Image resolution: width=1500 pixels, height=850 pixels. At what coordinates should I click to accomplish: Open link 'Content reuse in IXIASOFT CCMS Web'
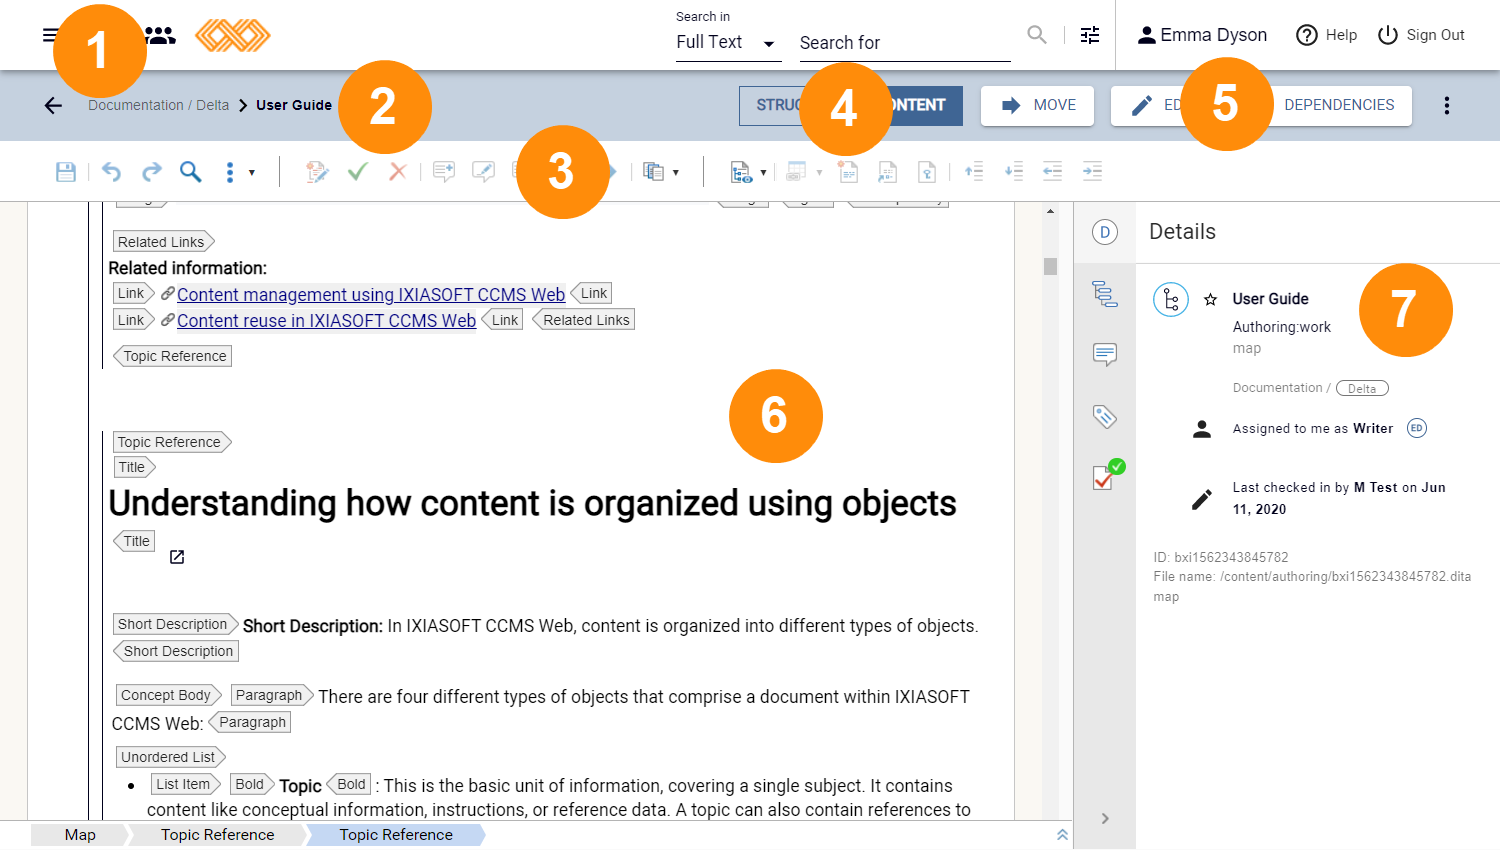click(326, 320)
